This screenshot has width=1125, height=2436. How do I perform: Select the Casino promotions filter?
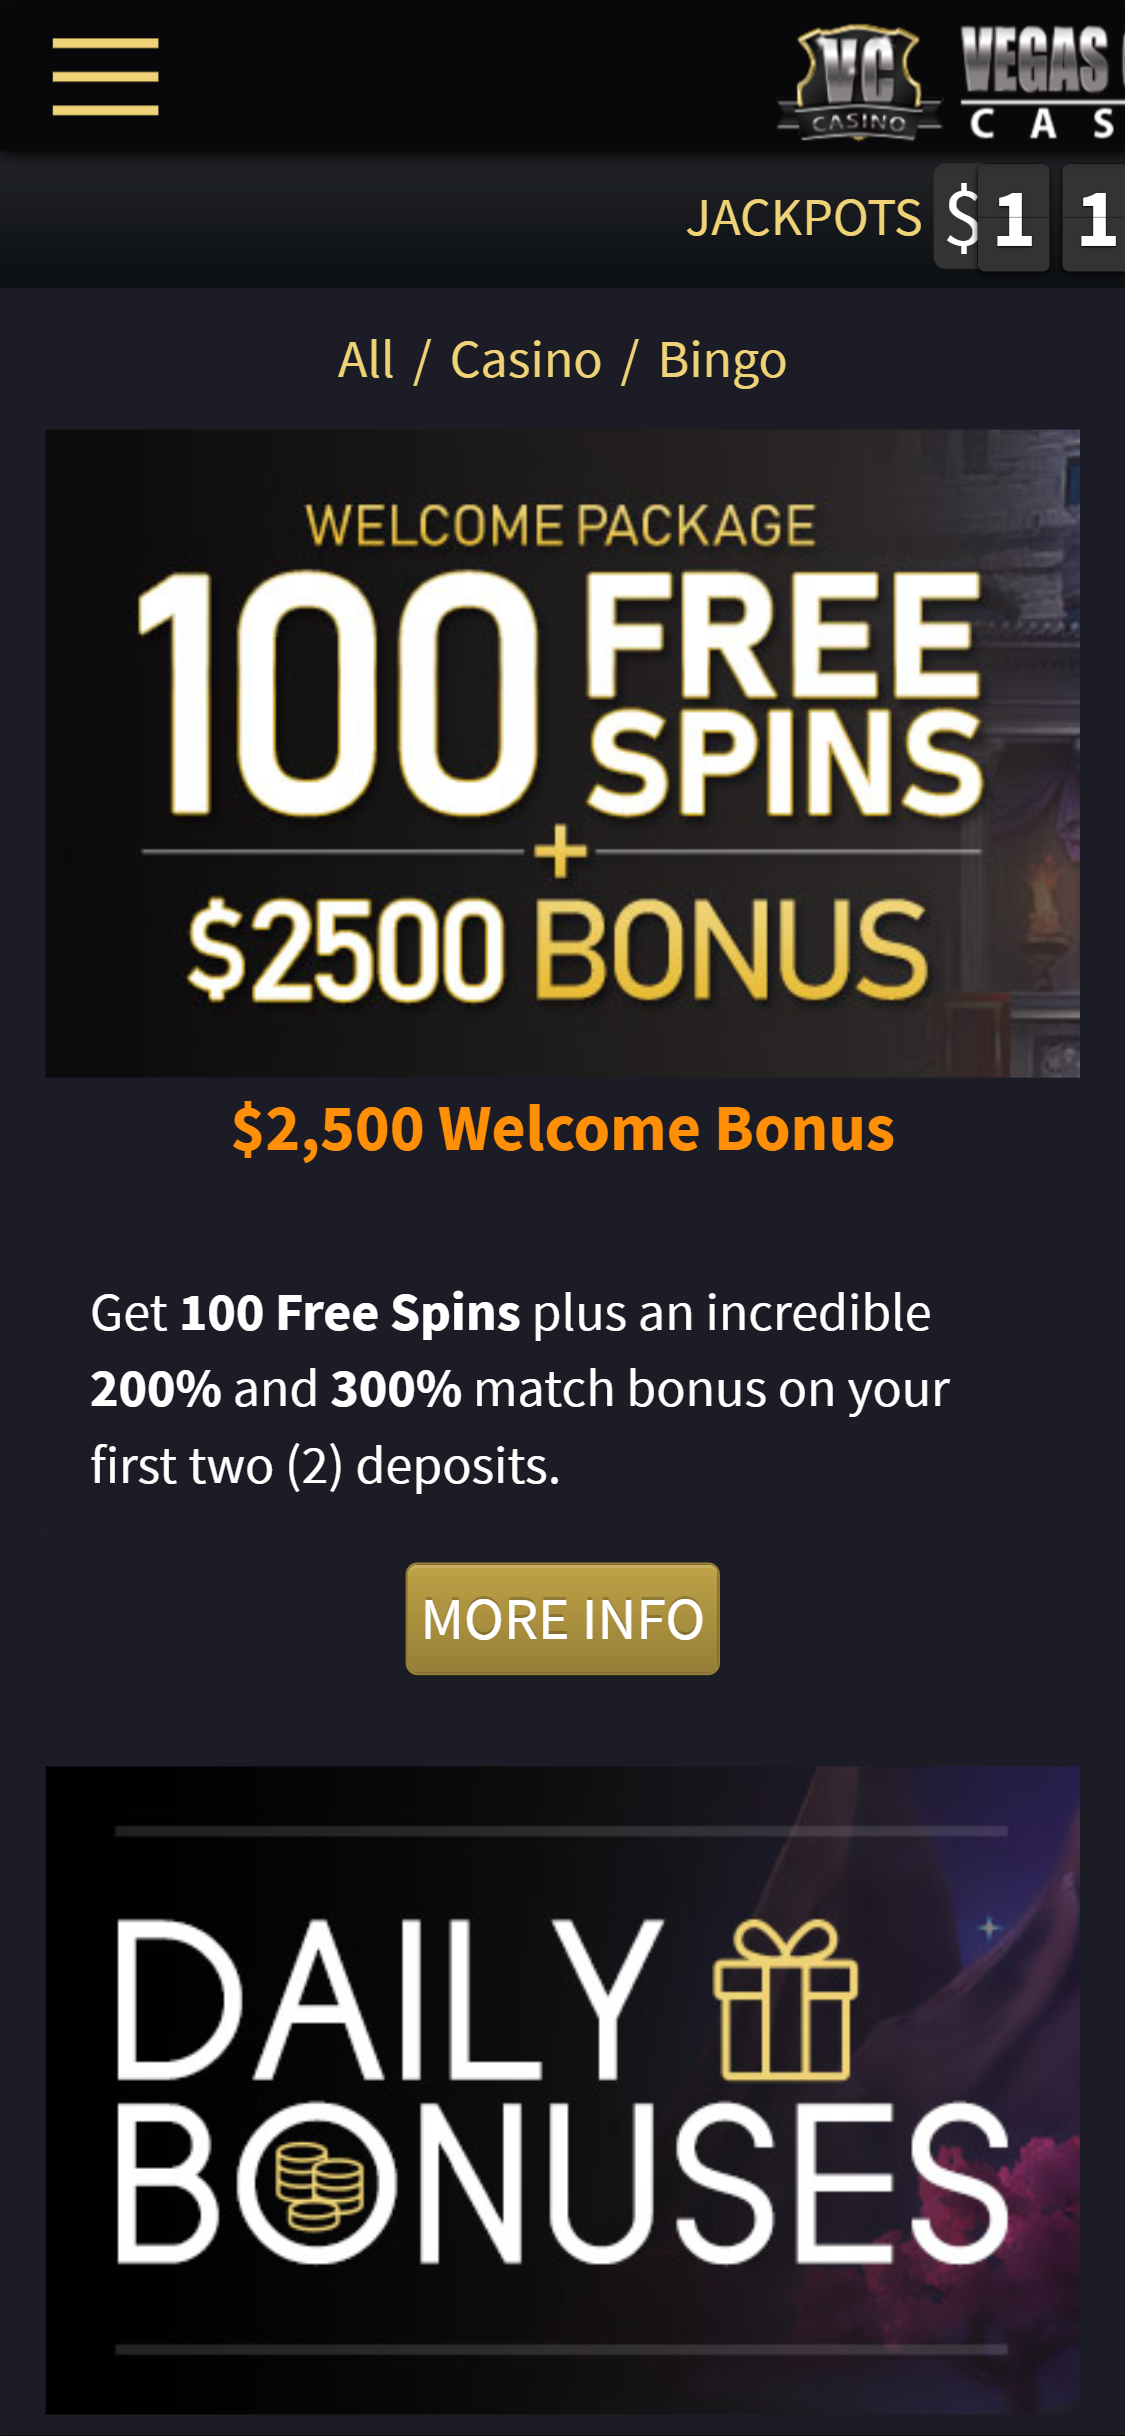tap(526, 360)
